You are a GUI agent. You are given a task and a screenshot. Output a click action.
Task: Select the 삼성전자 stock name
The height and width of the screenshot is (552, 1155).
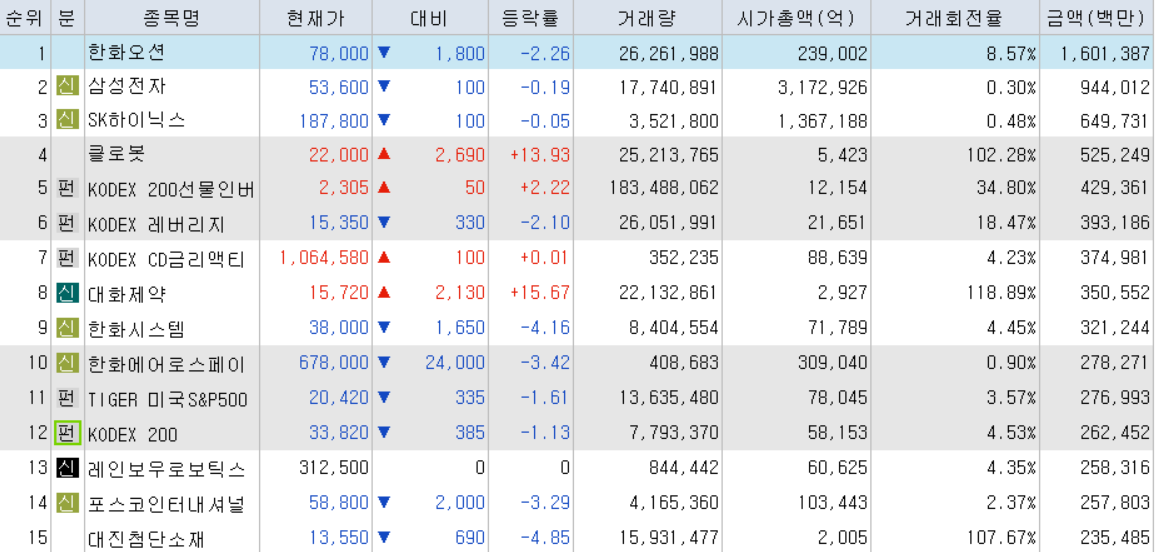[127, 87]
